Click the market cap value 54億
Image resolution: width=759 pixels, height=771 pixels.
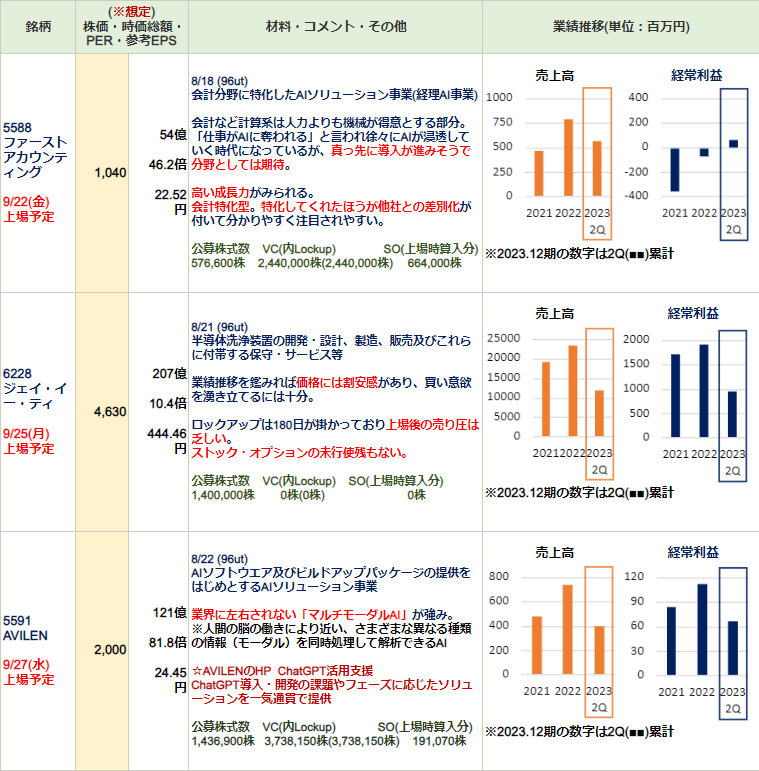pos(173,135)
